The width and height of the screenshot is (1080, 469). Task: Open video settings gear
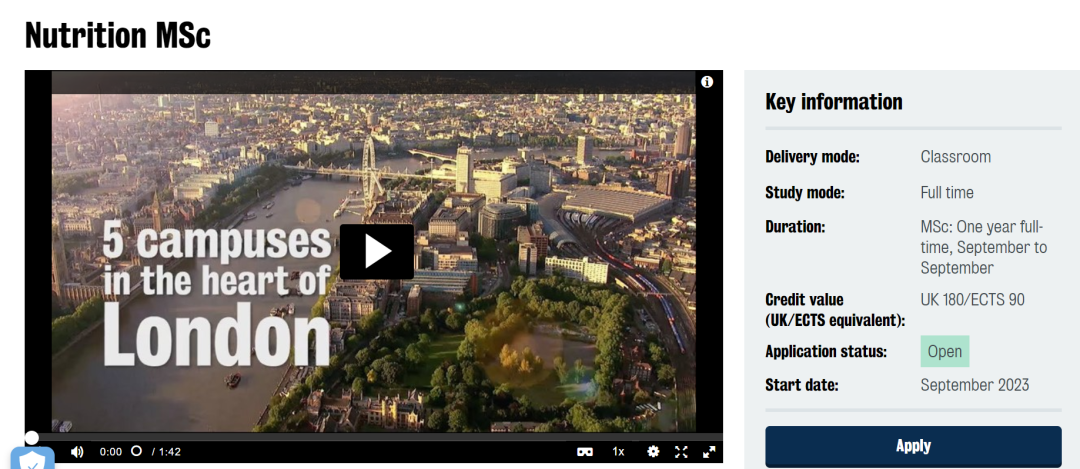[x=653, y=452]
